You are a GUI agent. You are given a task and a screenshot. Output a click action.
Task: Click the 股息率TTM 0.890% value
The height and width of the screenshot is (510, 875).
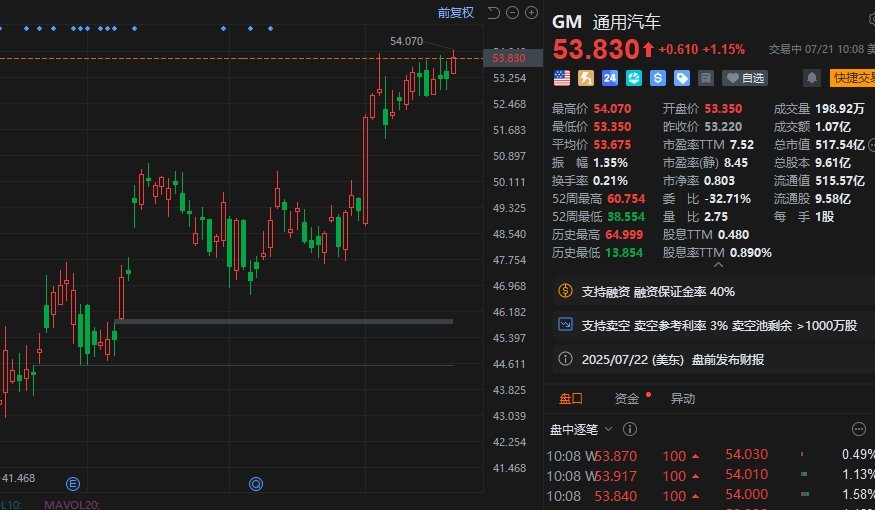point(751,253)
